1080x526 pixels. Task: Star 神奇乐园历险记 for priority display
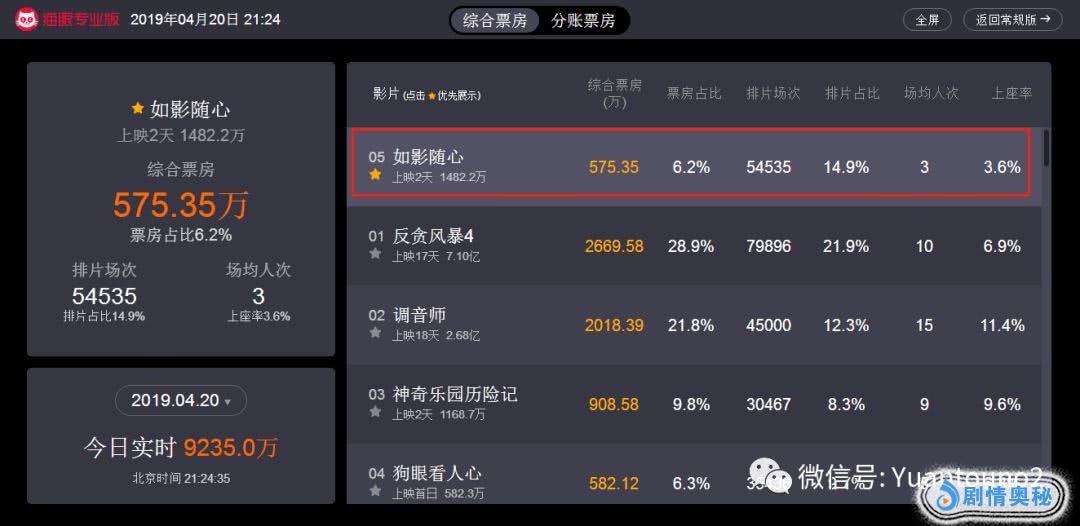click(376, 412)
